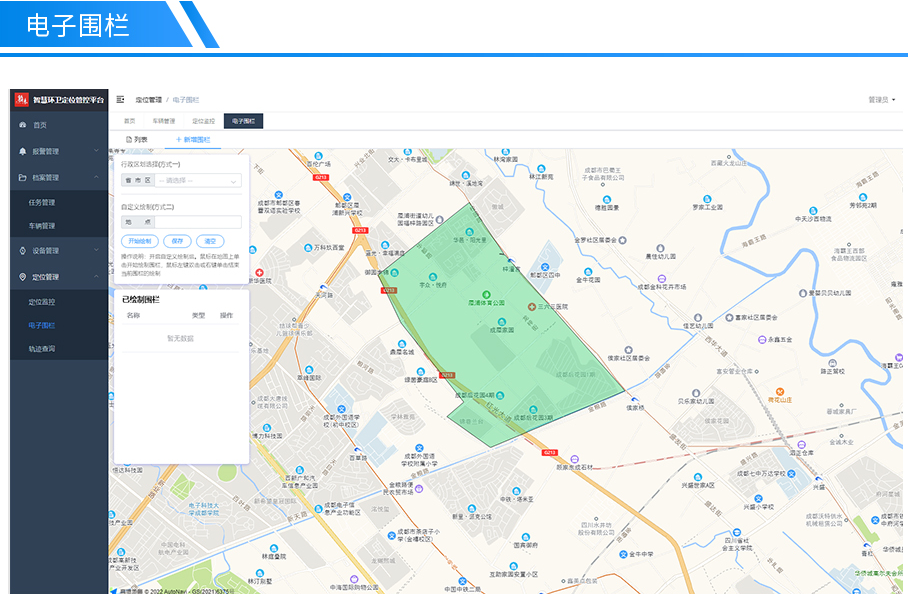The width and height of the screenshot is (910, 594).
Task: Click the 档案管理 folder icon
Action: [23, 178]
